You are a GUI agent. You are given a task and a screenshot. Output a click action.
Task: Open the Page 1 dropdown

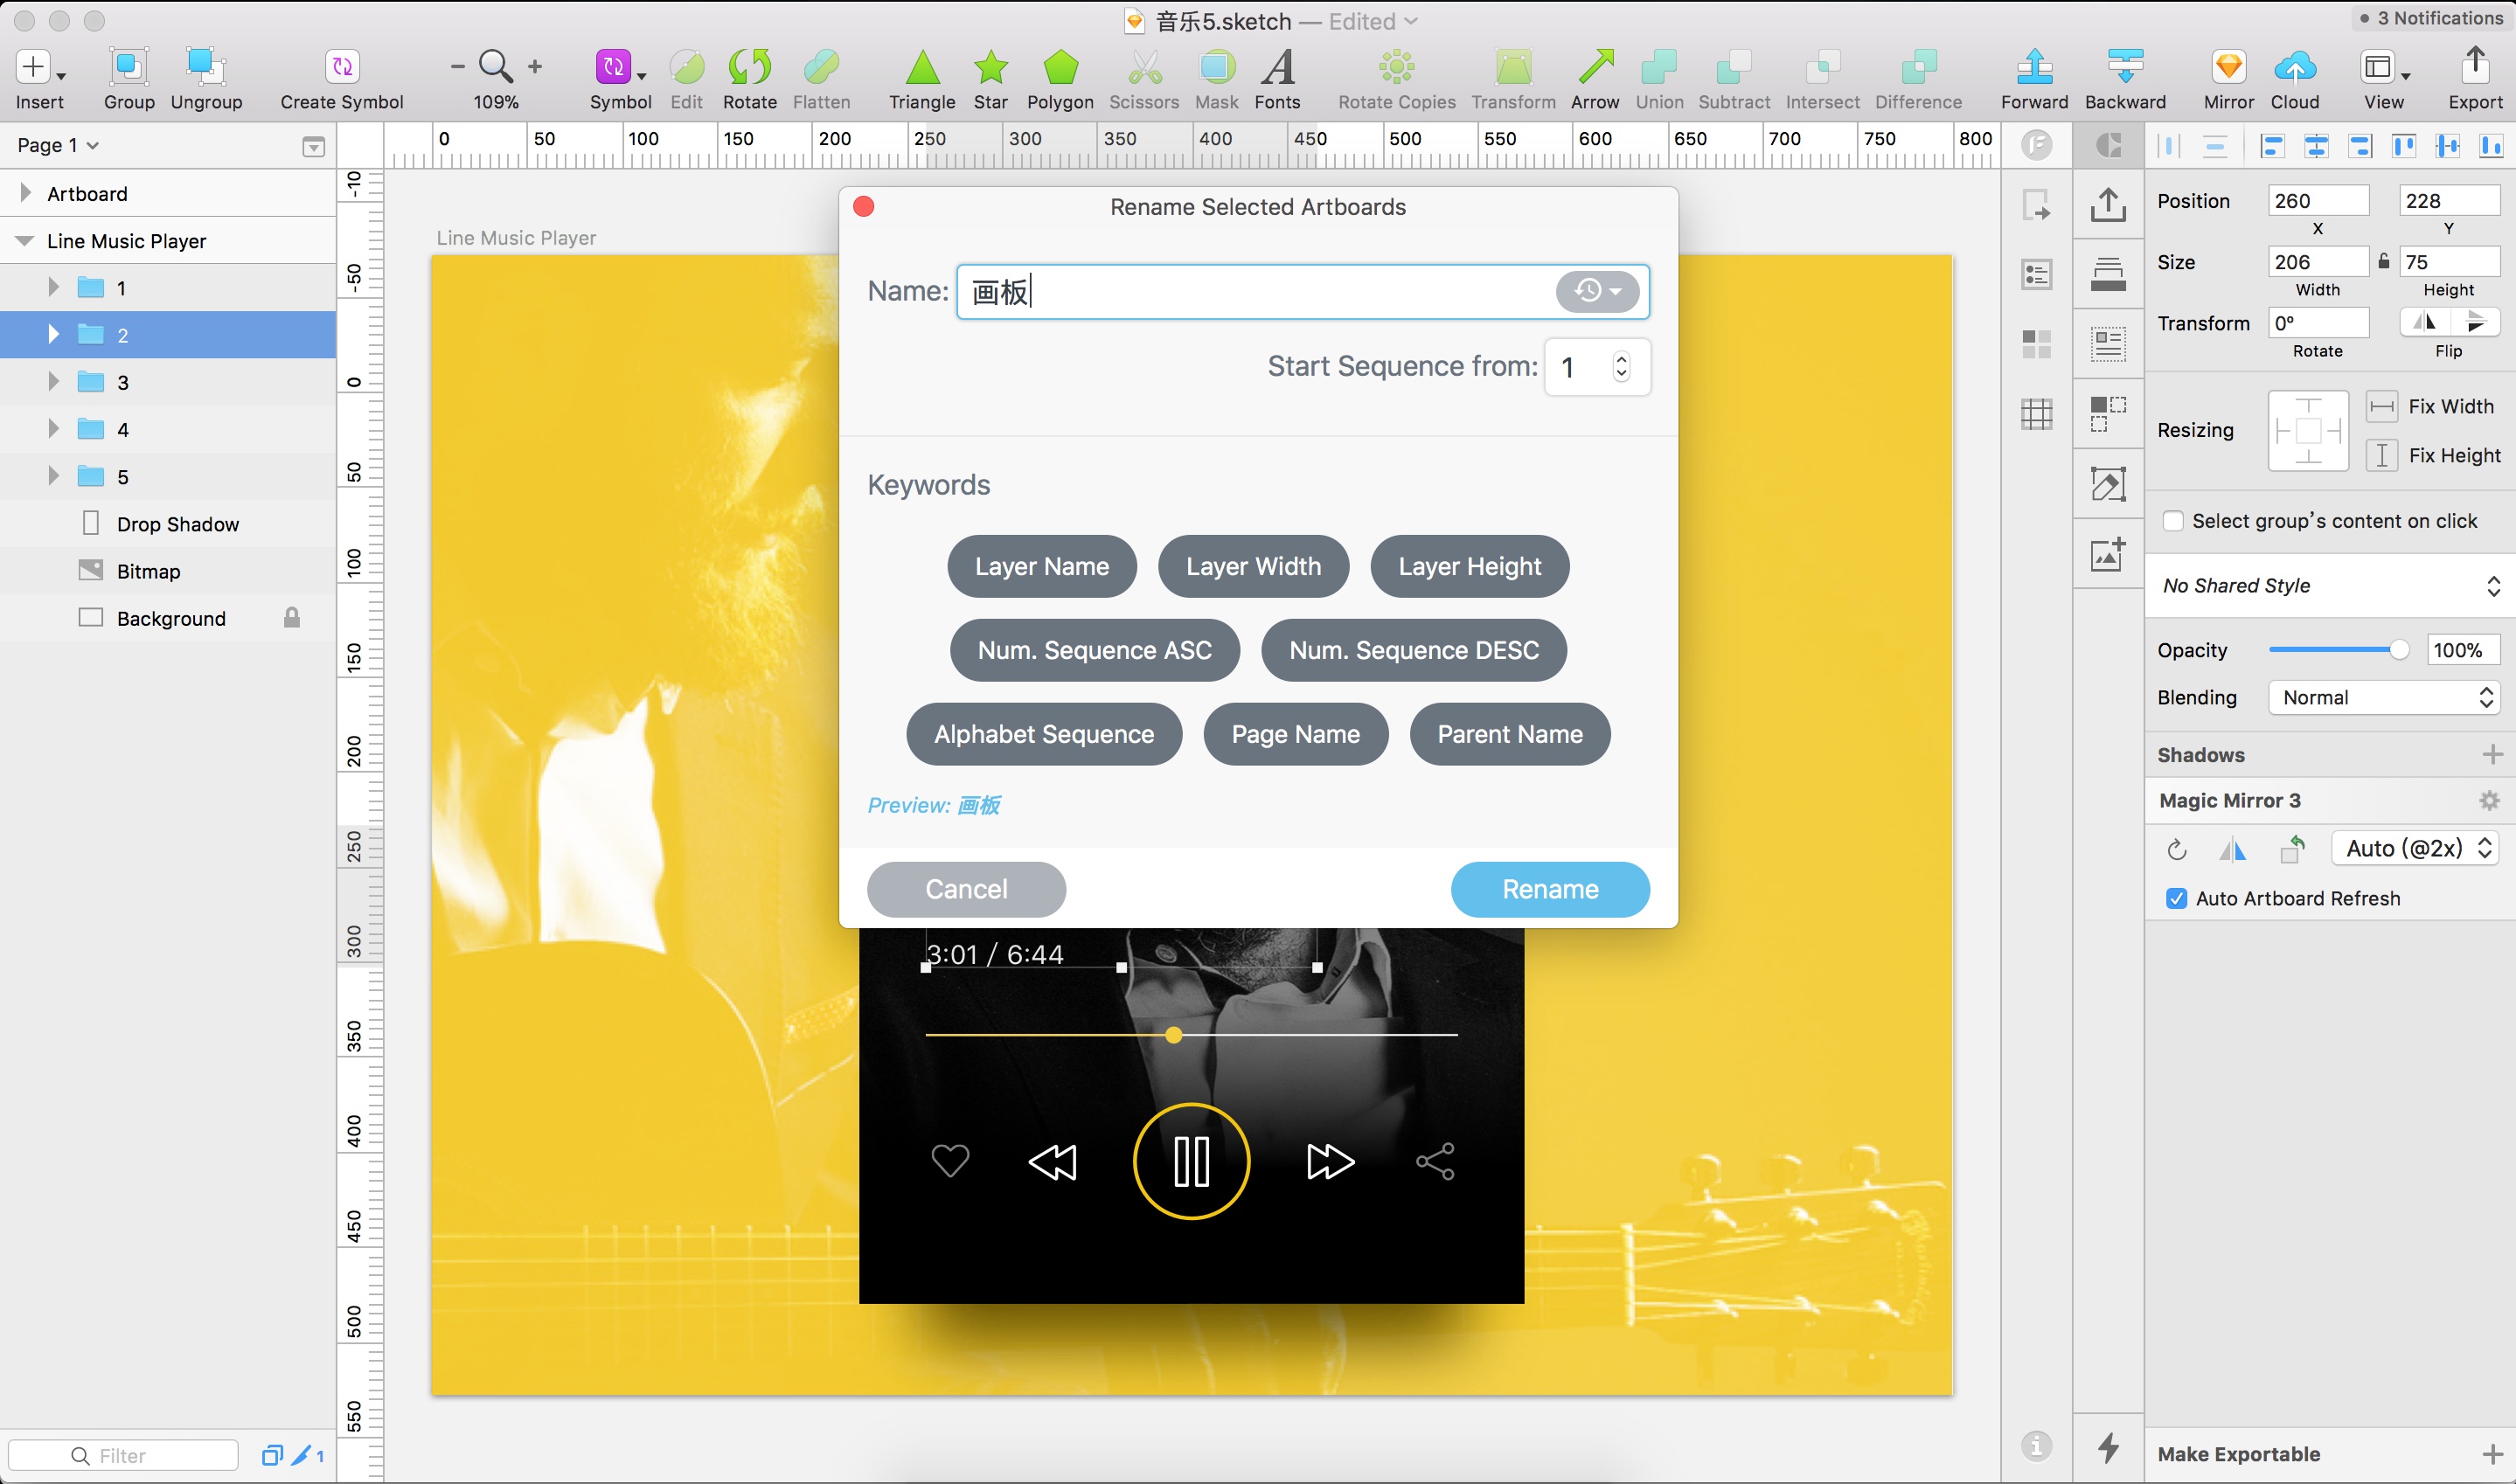58,145
